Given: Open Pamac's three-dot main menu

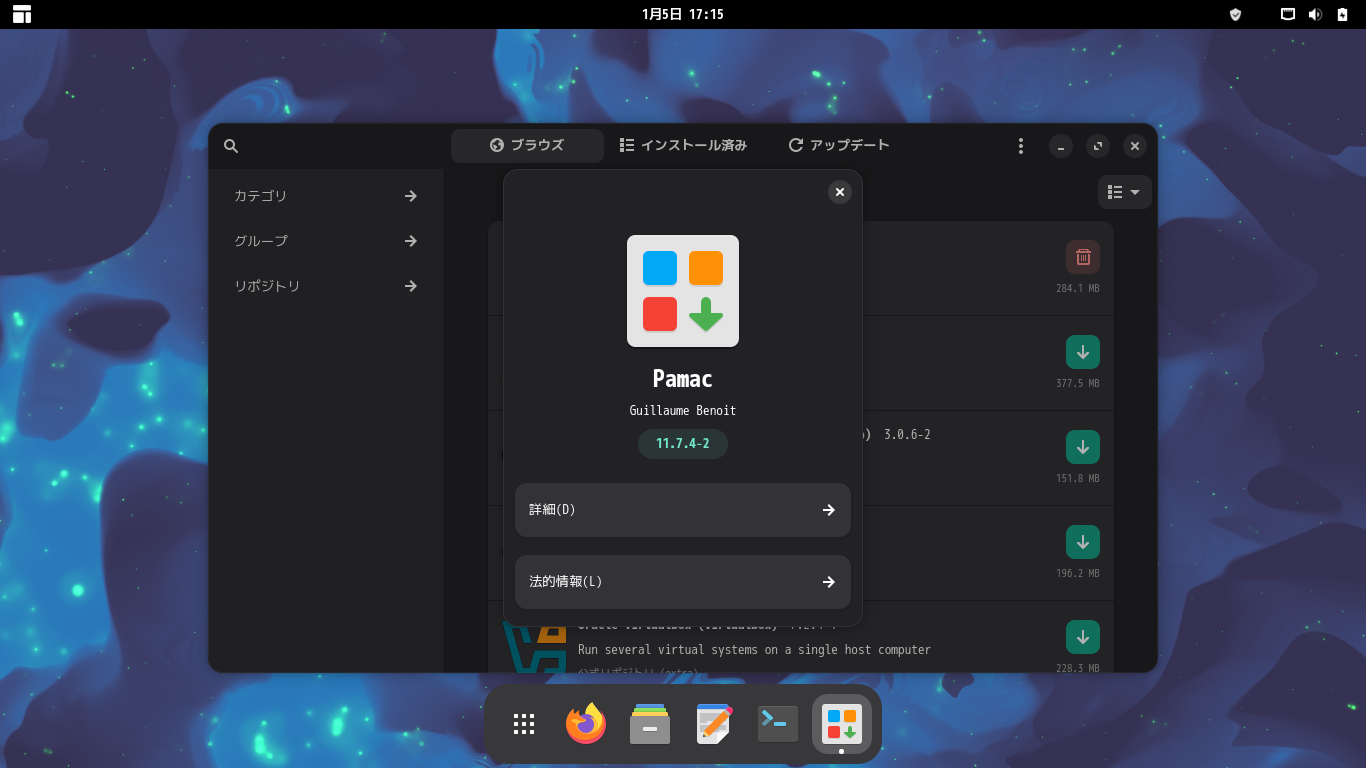Looking at the screenshot, I should click(x=1020, y=146).
